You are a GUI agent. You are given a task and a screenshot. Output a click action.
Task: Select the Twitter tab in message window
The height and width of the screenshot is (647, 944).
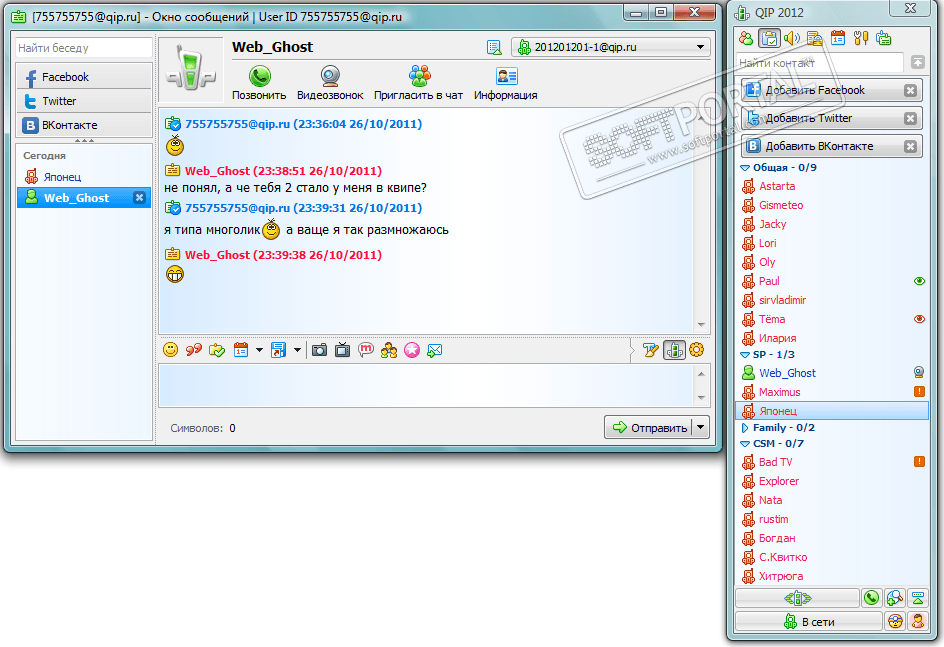[x=84, y=101]
